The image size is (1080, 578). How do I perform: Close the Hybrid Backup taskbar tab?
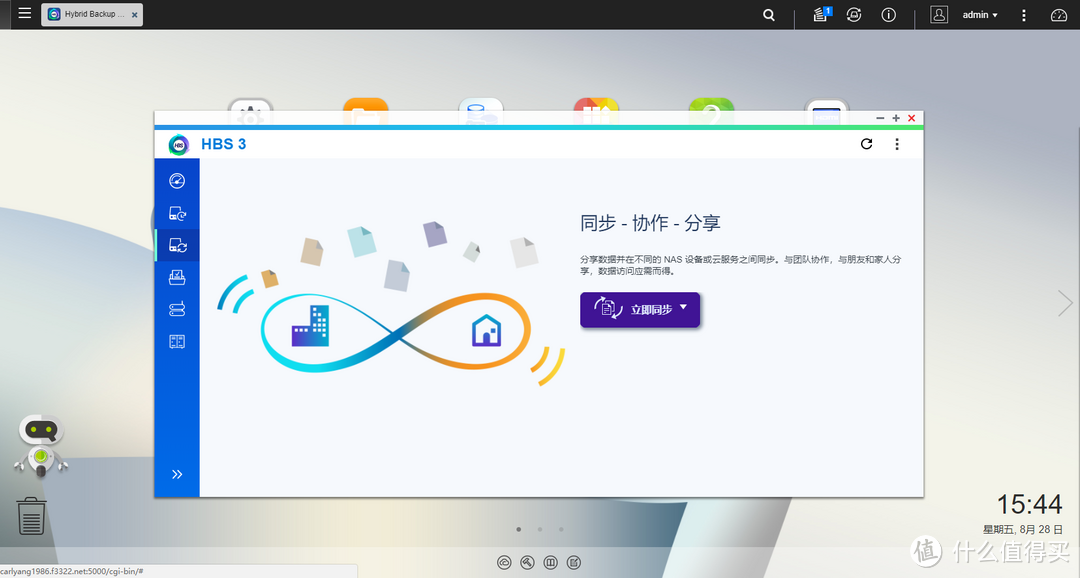134,14
